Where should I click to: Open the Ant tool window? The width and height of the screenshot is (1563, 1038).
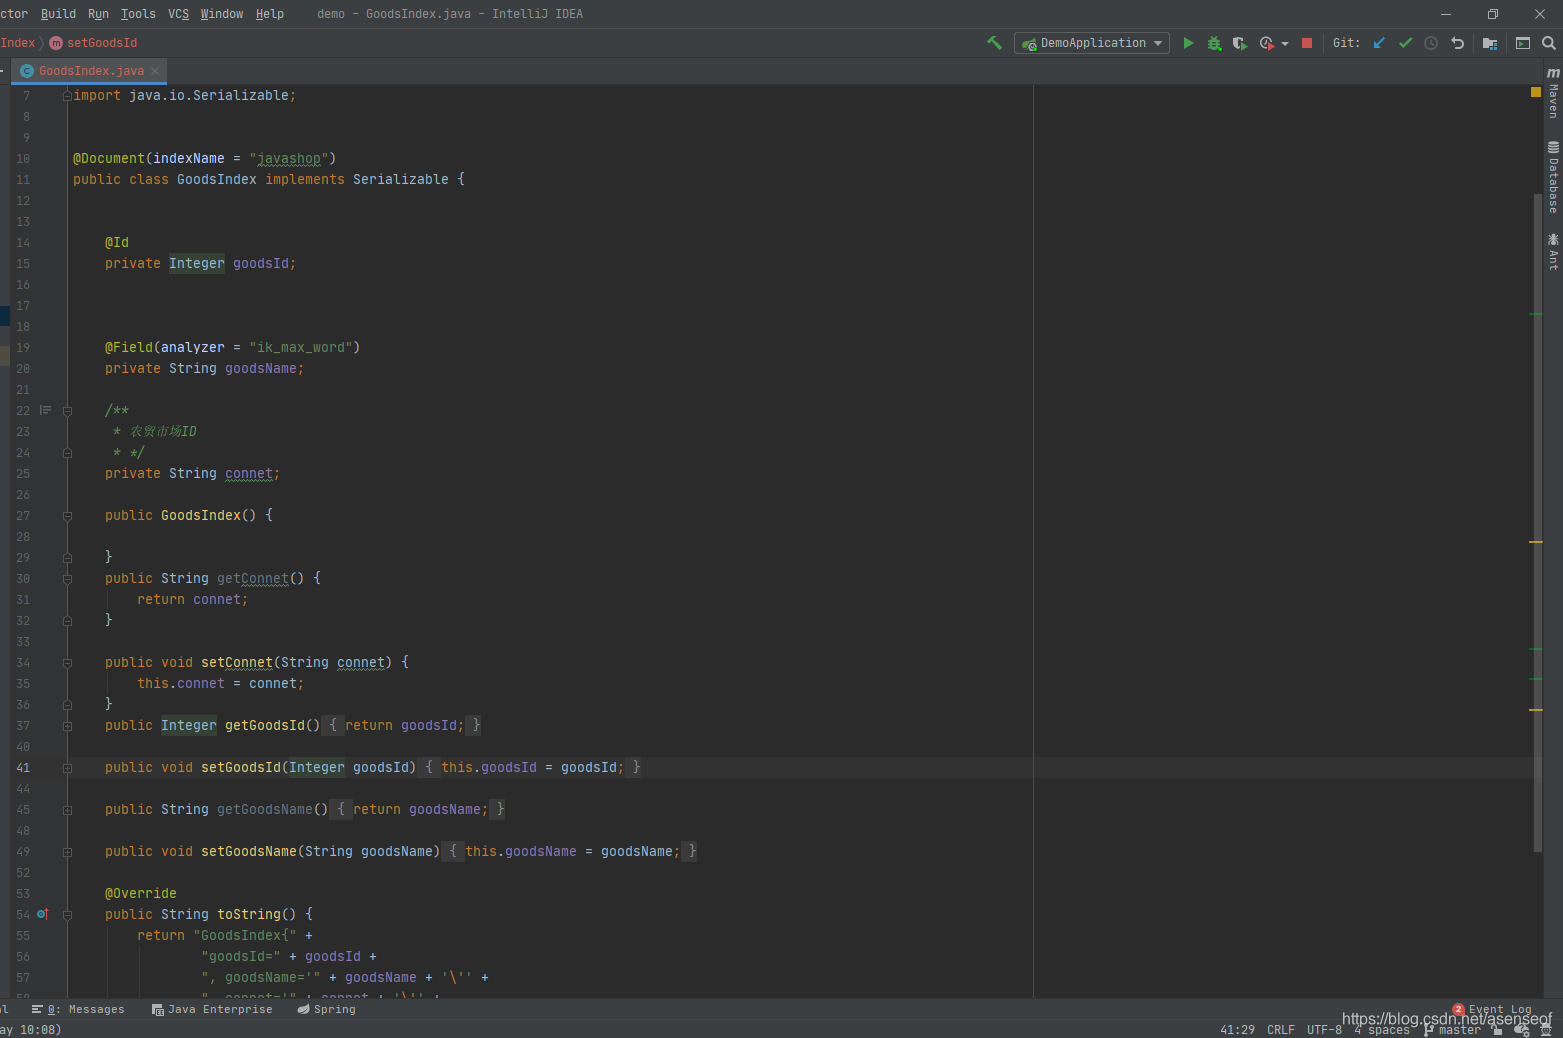[x=1553, y=252]
